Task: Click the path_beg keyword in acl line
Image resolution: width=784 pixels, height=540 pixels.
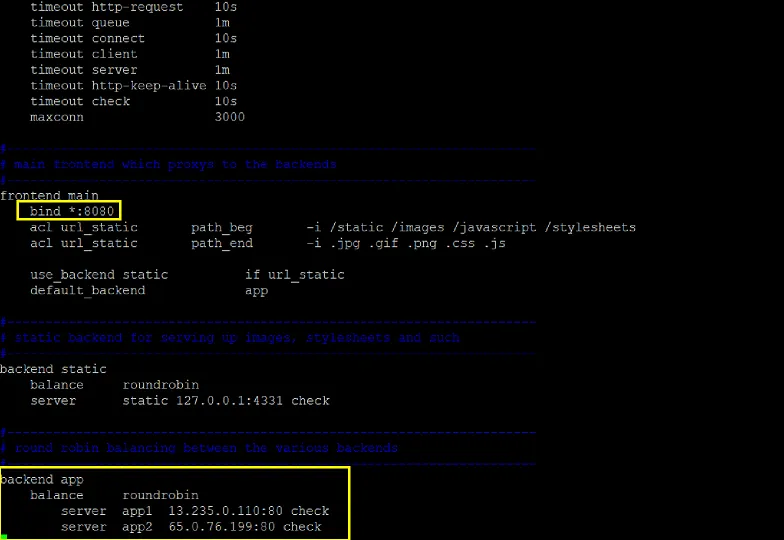Action: (x=222, y=227)
